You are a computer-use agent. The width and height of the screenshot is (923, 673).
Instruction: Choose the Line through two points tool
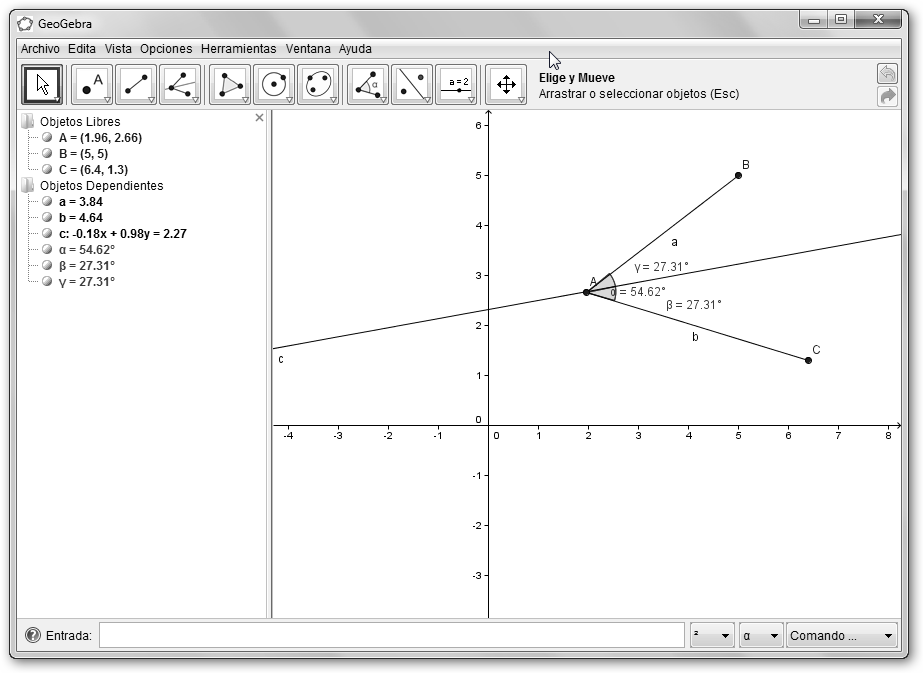coord(136,85)
